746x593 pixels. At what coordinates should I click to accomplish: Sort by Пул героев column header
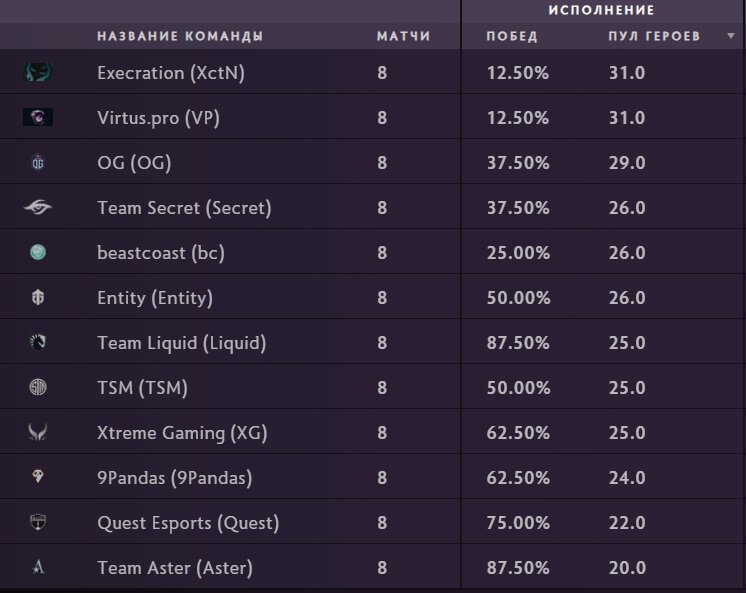pos(654,37)
